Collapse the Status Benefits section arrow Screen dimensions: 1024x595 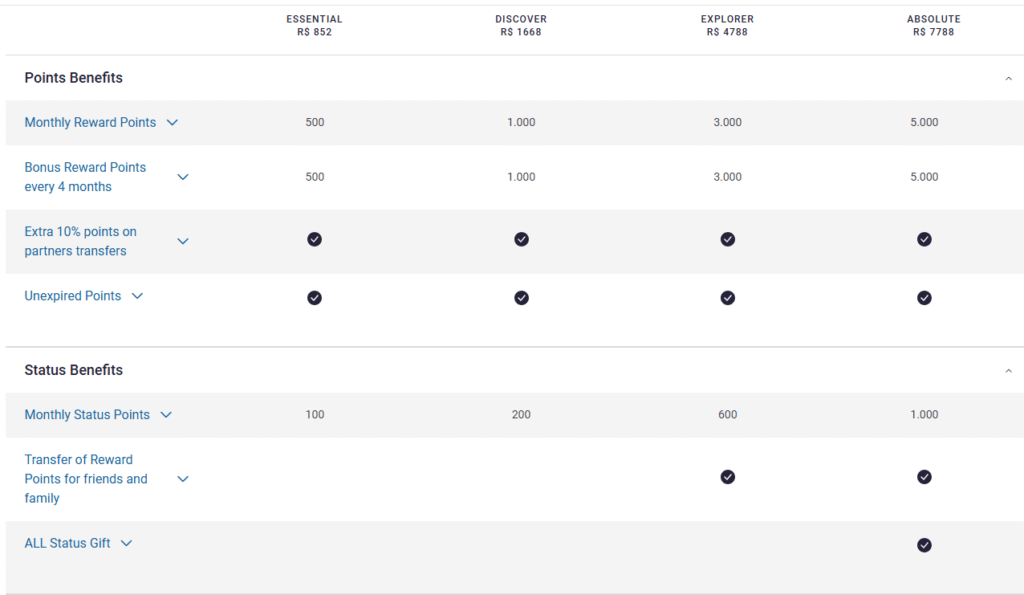[x=1008, y=371]
